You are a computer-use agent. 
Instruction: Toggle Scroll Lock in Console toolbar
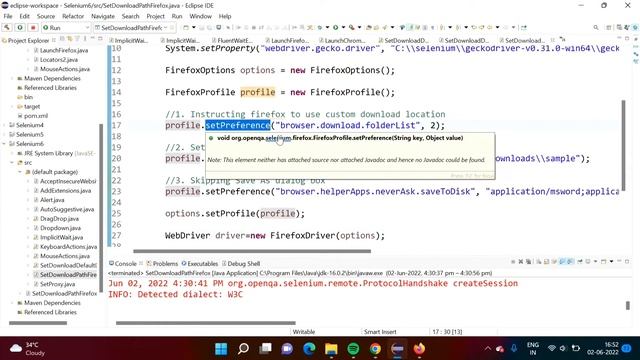click(x=547, y=262)
